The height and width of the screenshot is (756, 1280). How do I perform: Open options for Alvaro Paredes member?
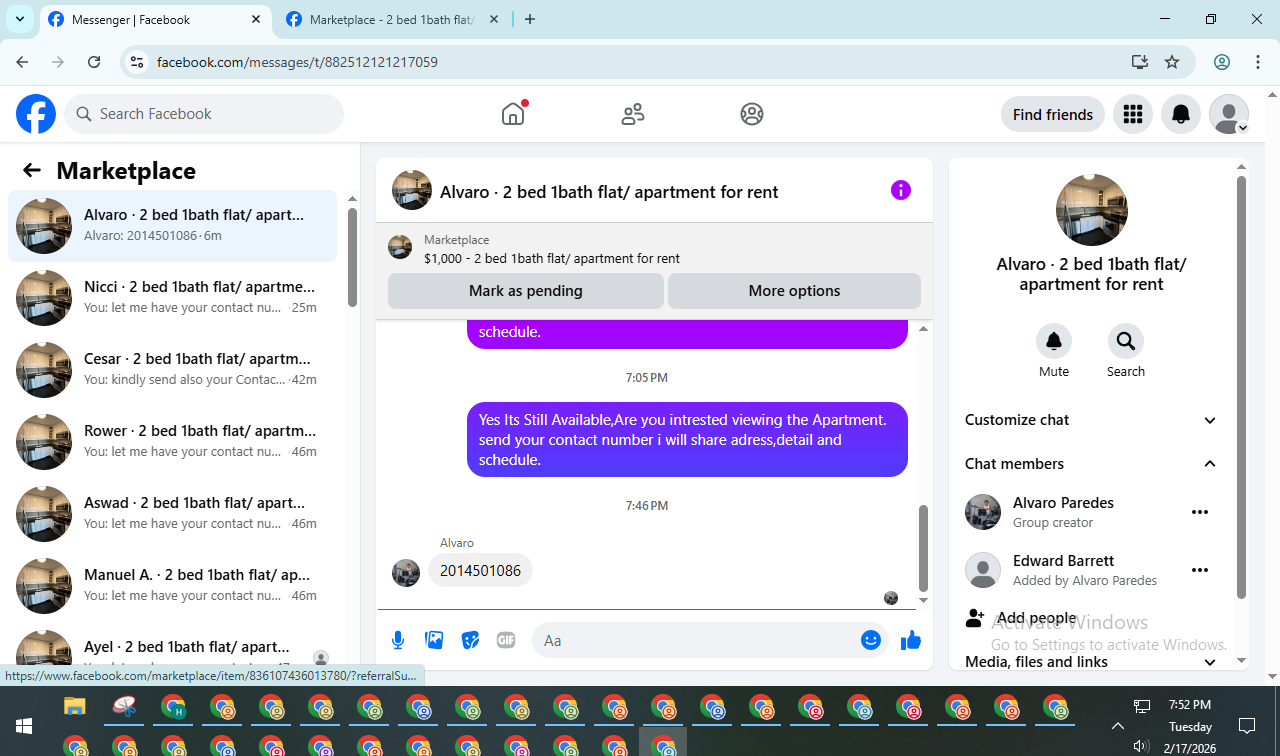click(1200, 512)
